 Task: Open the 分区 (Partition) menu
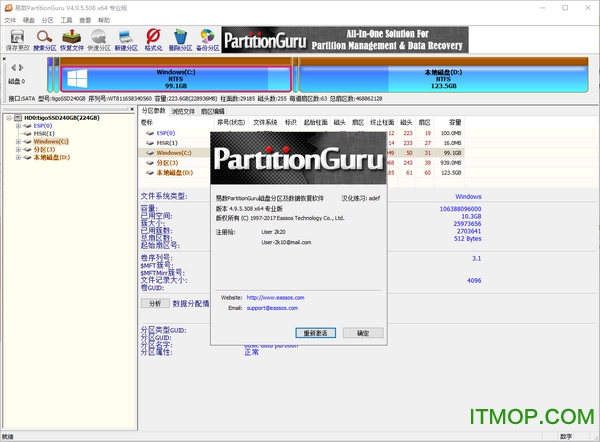47,20
